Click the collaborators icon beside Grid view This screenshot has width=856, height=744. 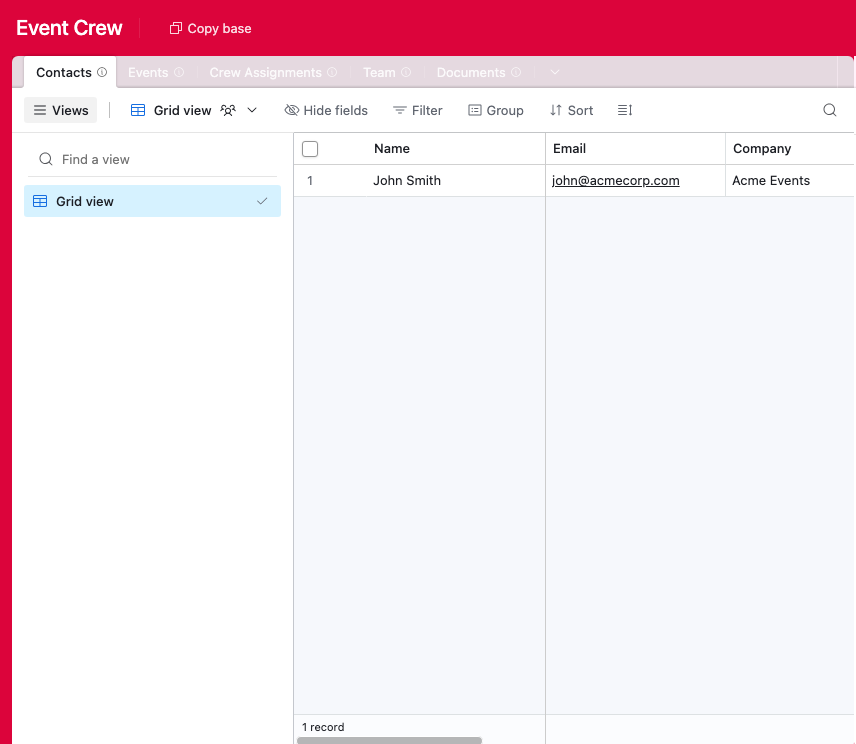[228, 110]
